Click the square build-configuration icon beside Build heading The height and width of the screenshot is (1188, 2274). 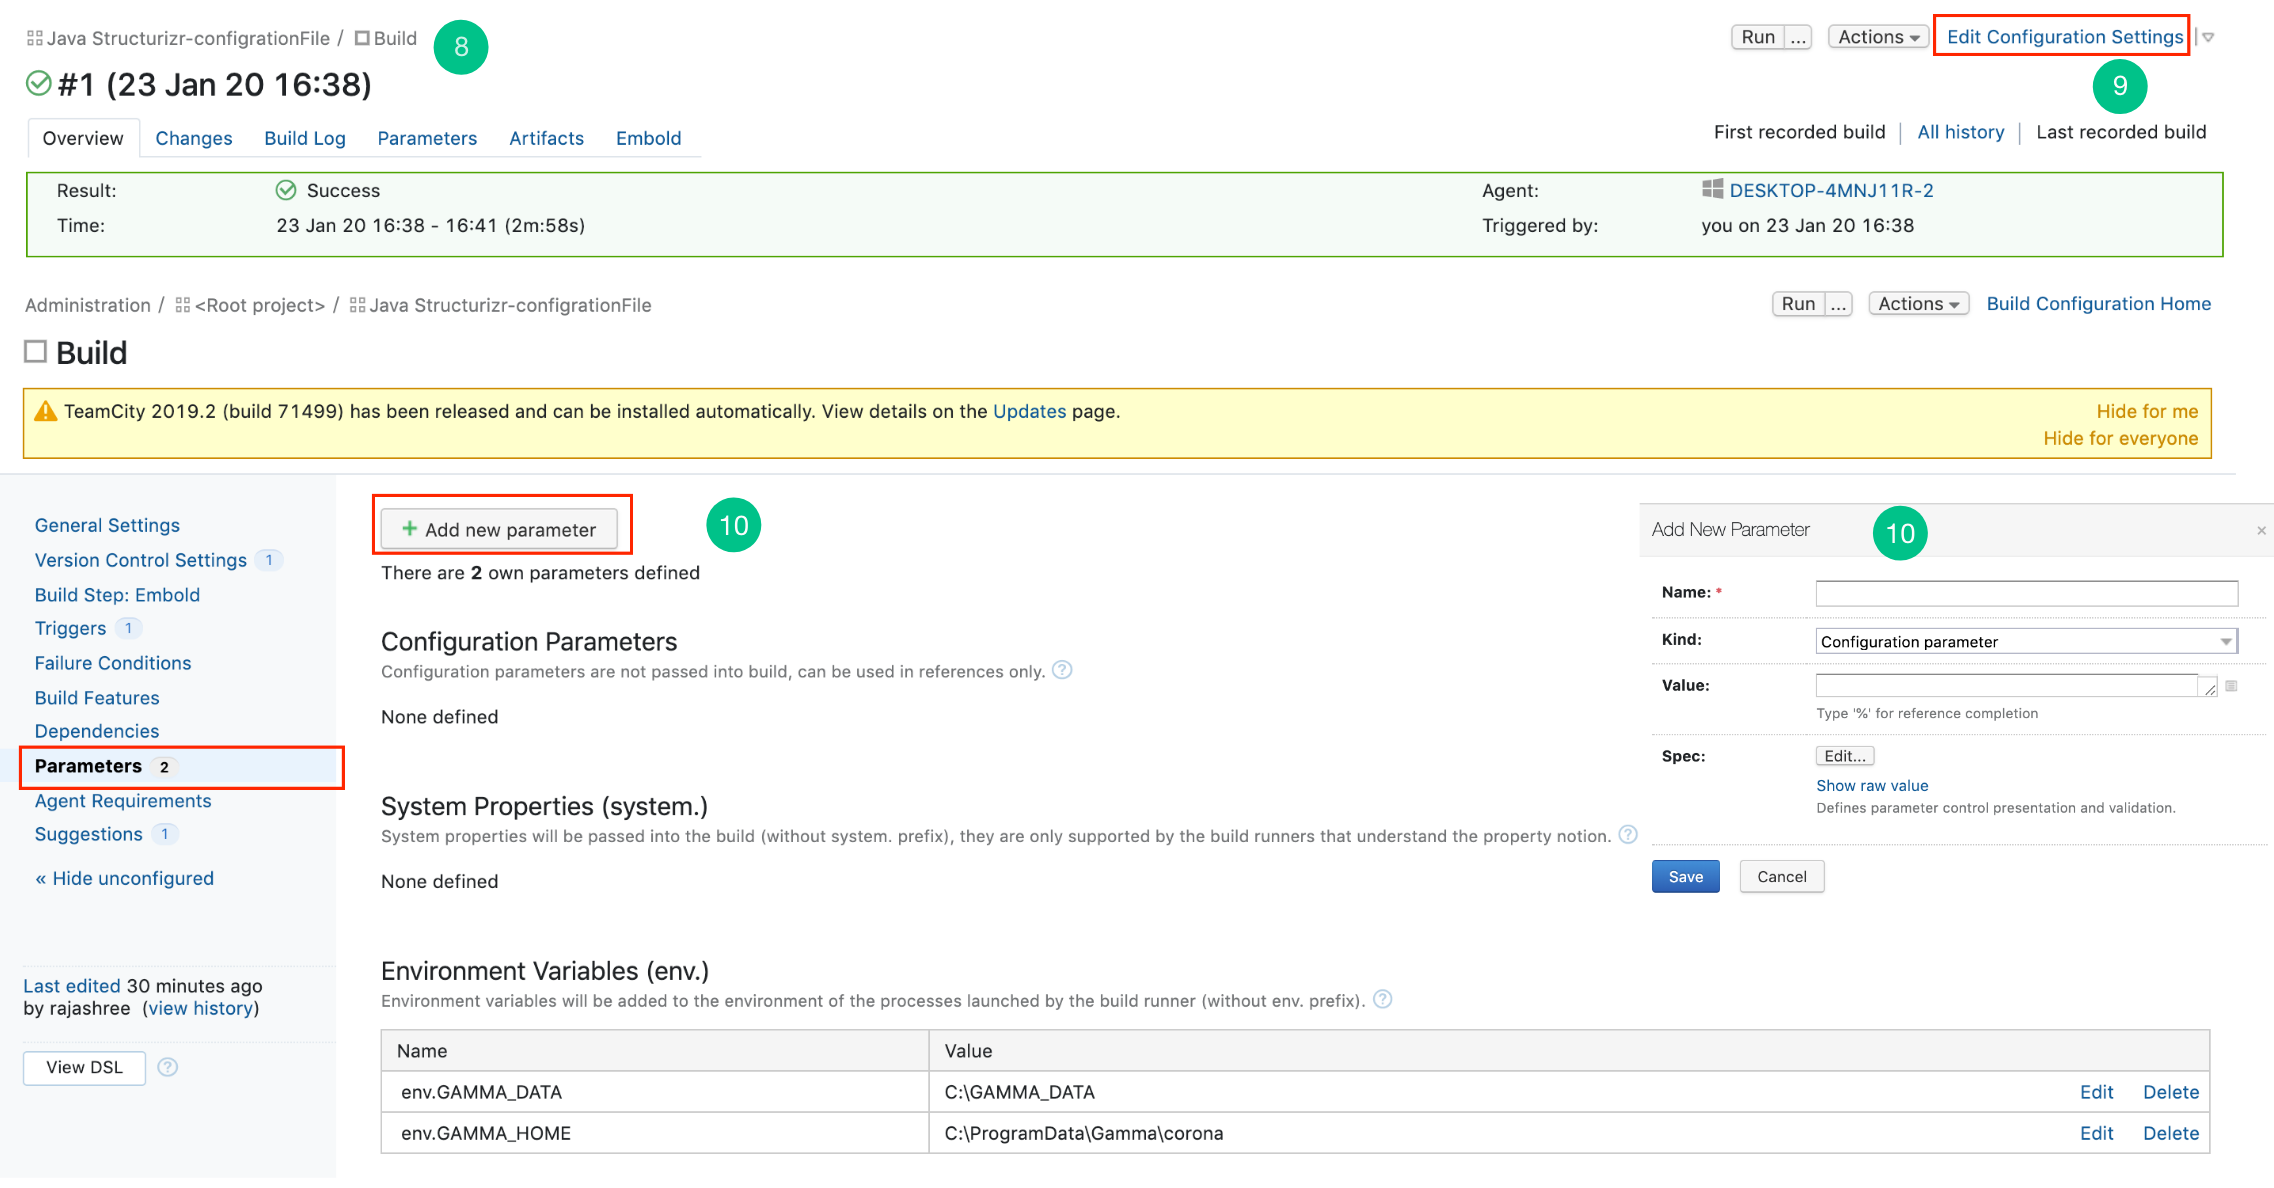[x=35, y=351]
